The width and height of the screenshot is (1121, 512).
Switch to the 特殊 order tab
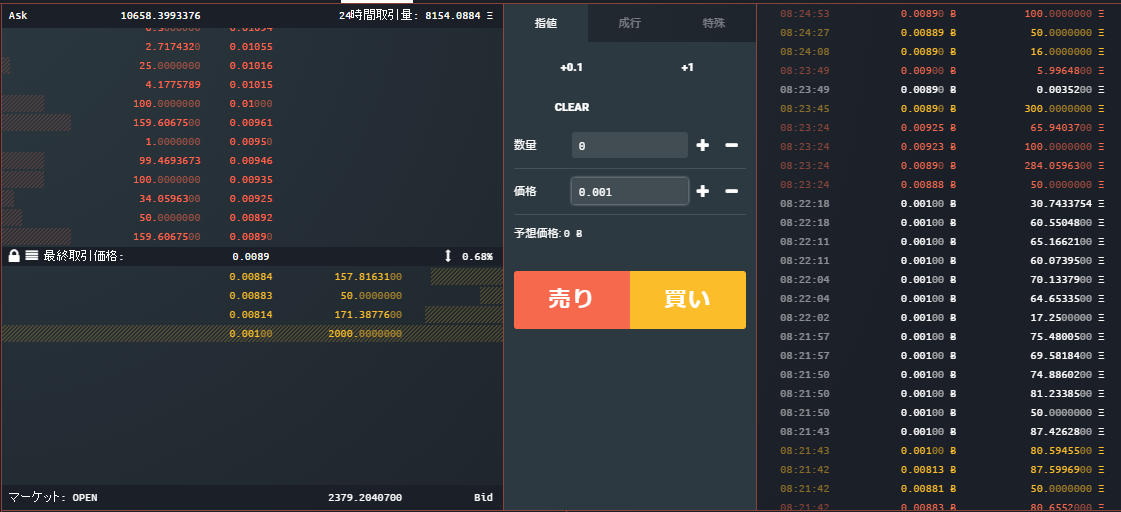(x=713, y=23)
